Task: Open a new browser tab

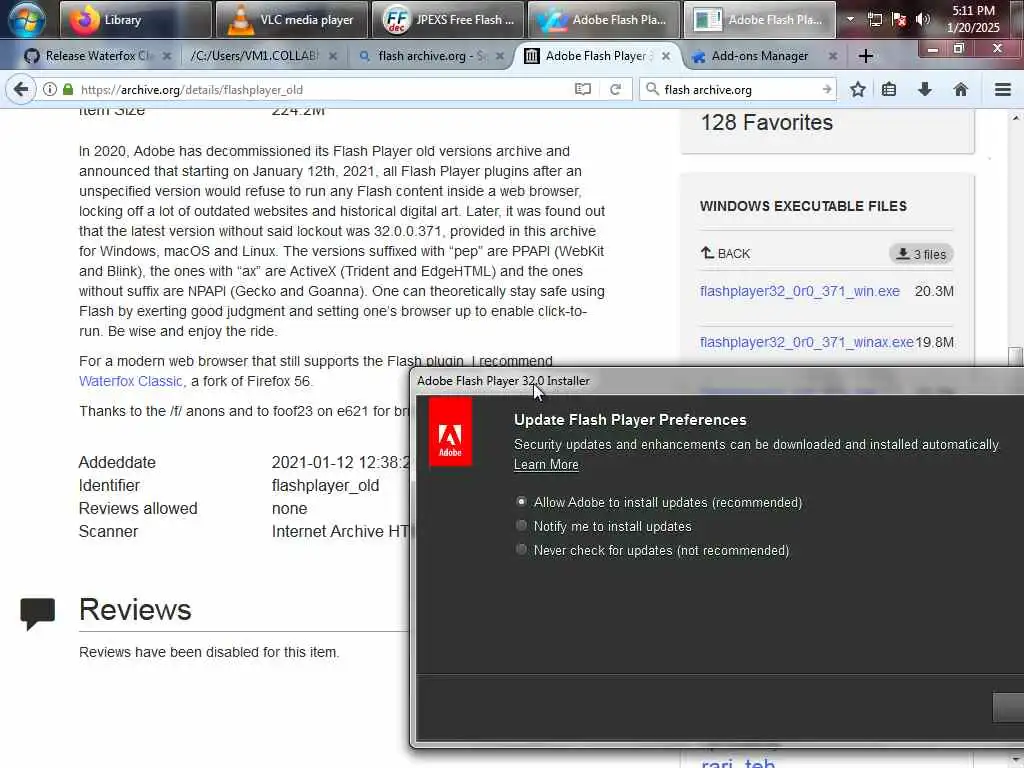Action: [x=865, y=56]
